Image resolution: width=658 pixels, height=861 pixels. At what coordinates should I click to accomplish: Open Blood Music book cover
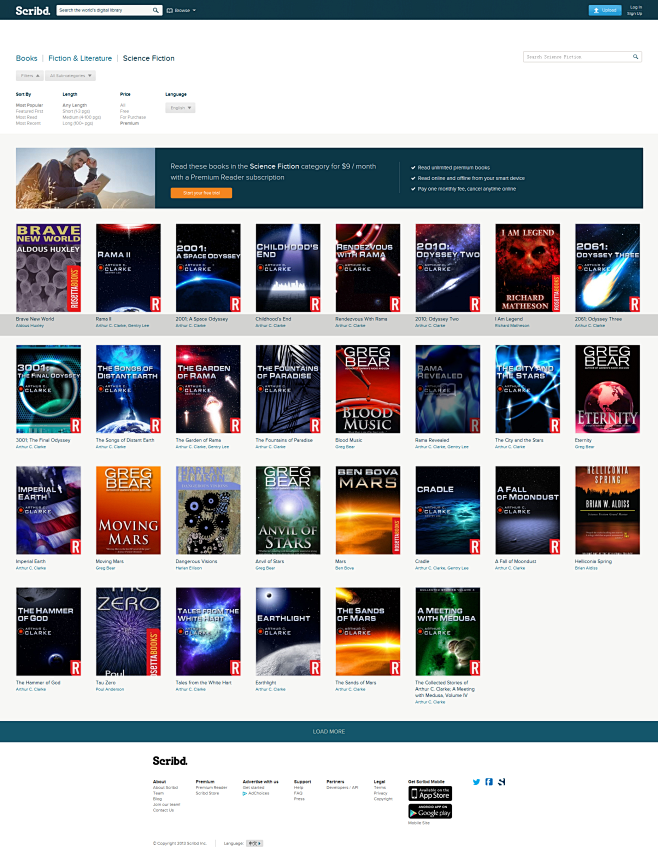368,389
